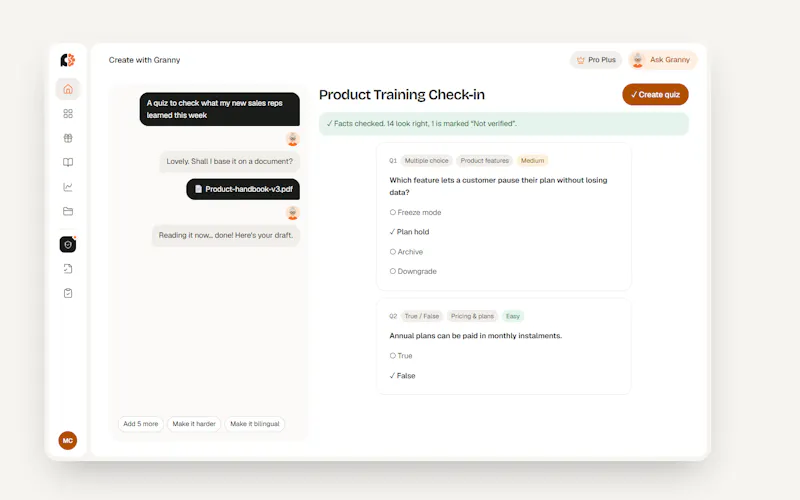The width and height of the screenshot is (800, 500).
Task: Click the True / False tag on Q2
Action: click(x=421, y=316)
